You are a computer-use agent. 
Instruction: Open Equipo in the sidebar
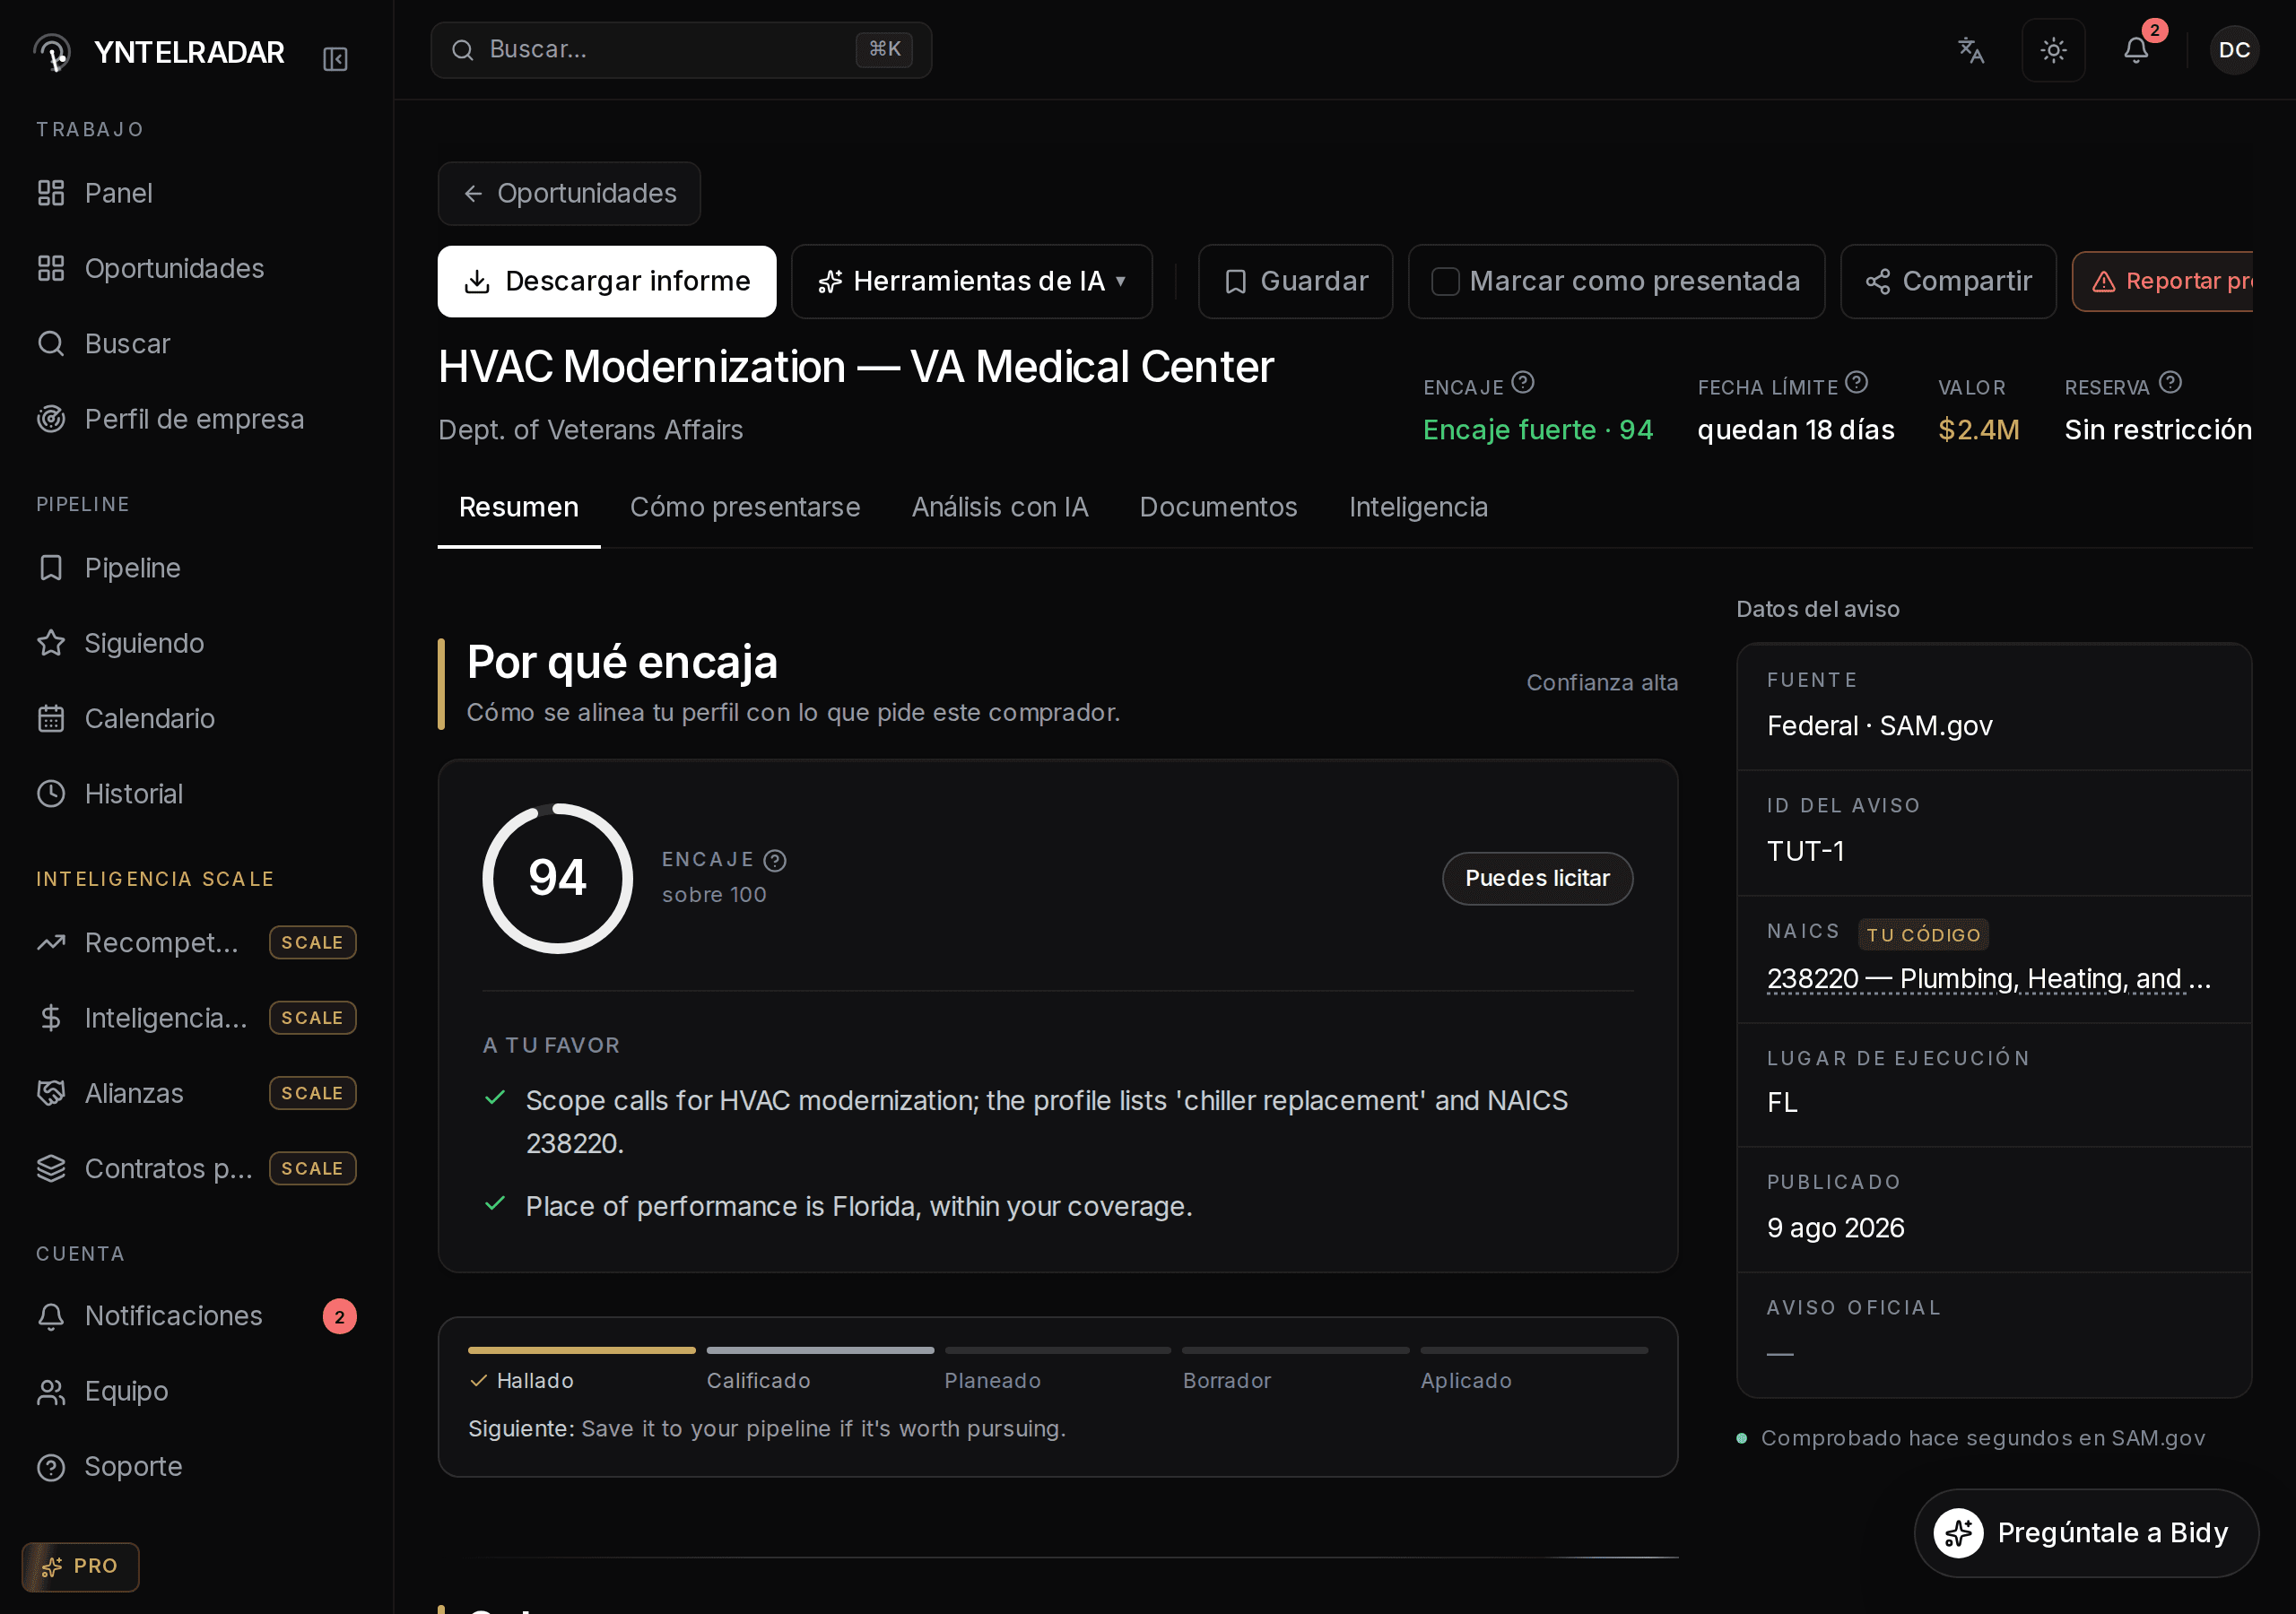coord(197,1391)
